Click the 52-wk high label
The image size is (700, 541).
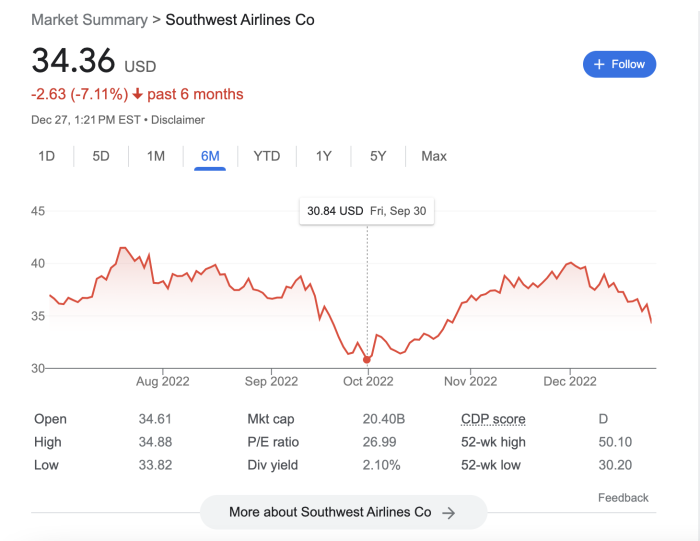[x=493, y=442]
